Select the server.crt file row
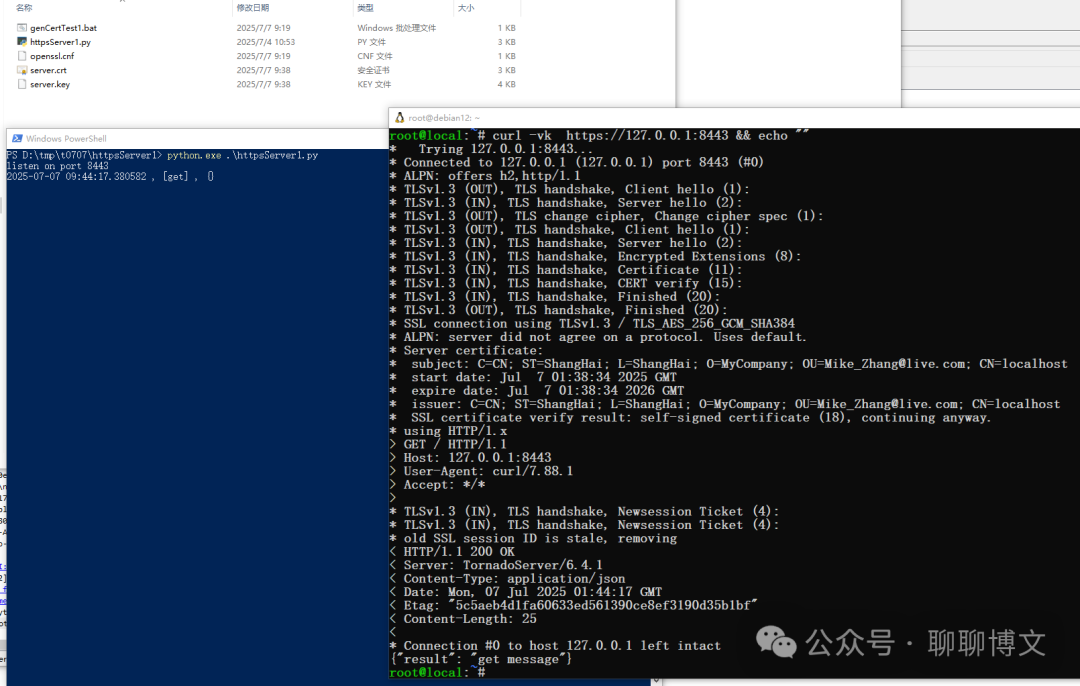Screen dimensions: 1080x686 (x=100, y=70)
